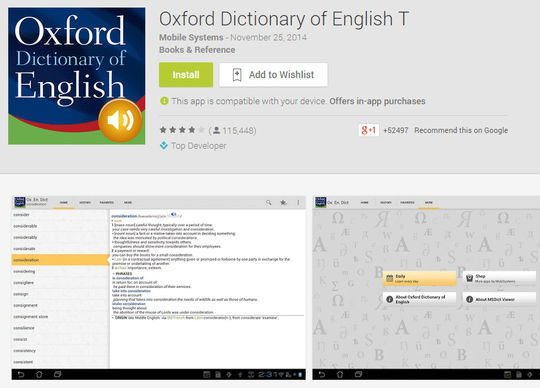Click the info icon on About MSDict Viewer
The image size is (540, 388).
tap(469, 300)
